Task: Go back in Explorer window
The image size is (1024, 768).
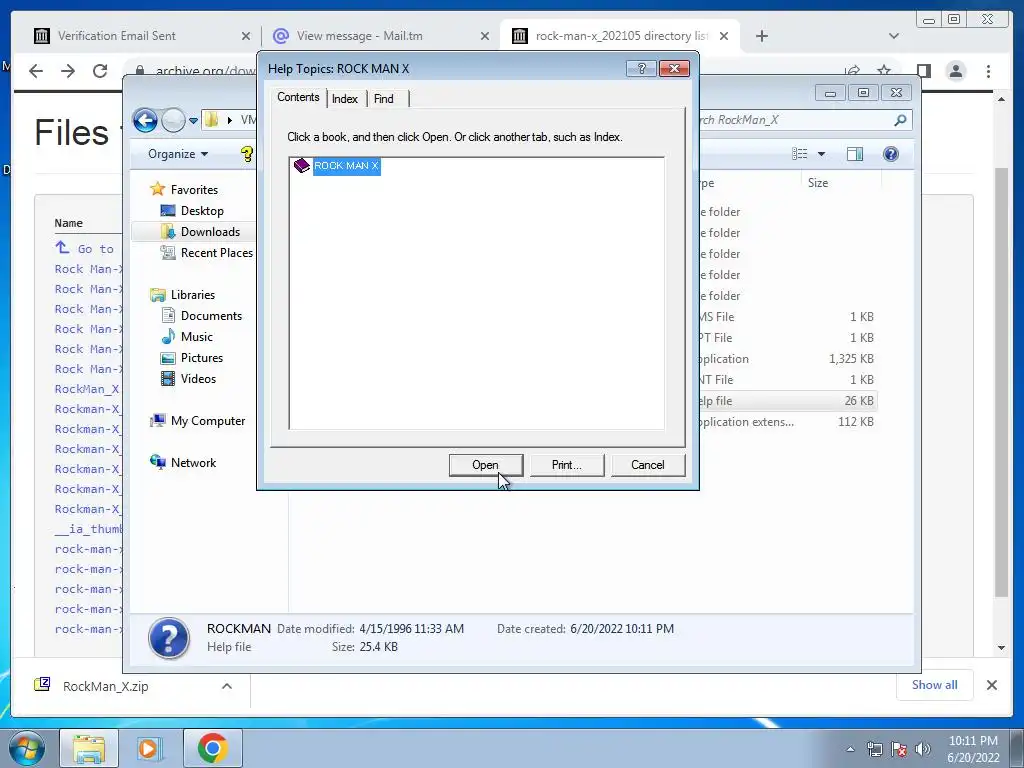Action: point(145,120)
